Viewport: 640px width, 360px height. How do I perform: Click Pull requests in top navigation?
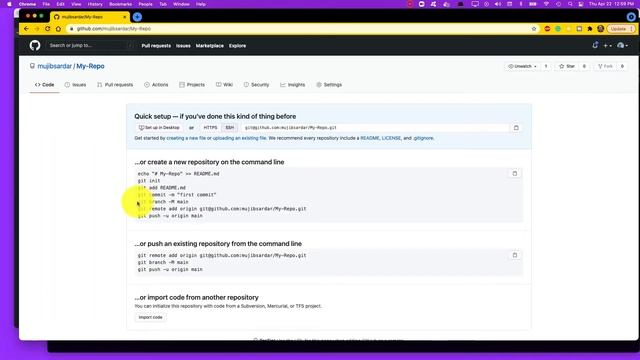[156, 46]
